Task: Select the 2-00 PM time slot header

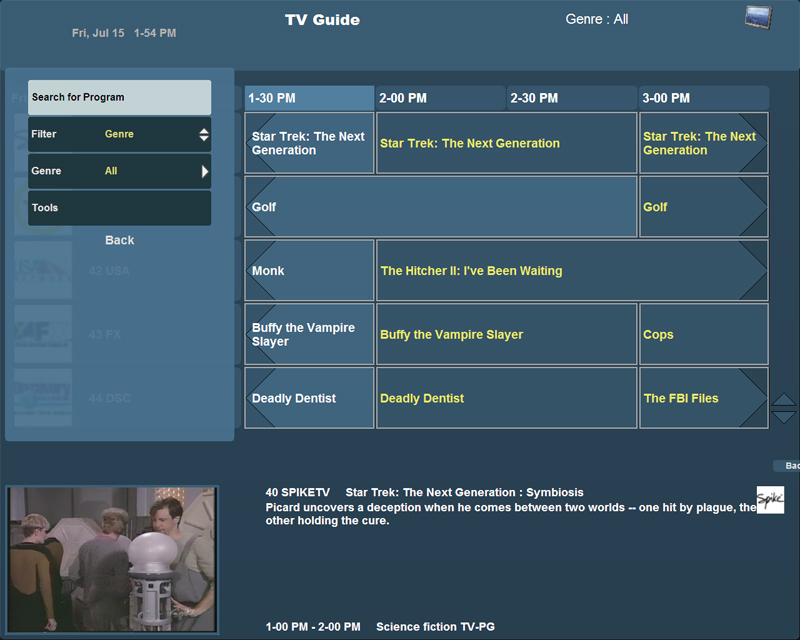Action: (441, 98)
